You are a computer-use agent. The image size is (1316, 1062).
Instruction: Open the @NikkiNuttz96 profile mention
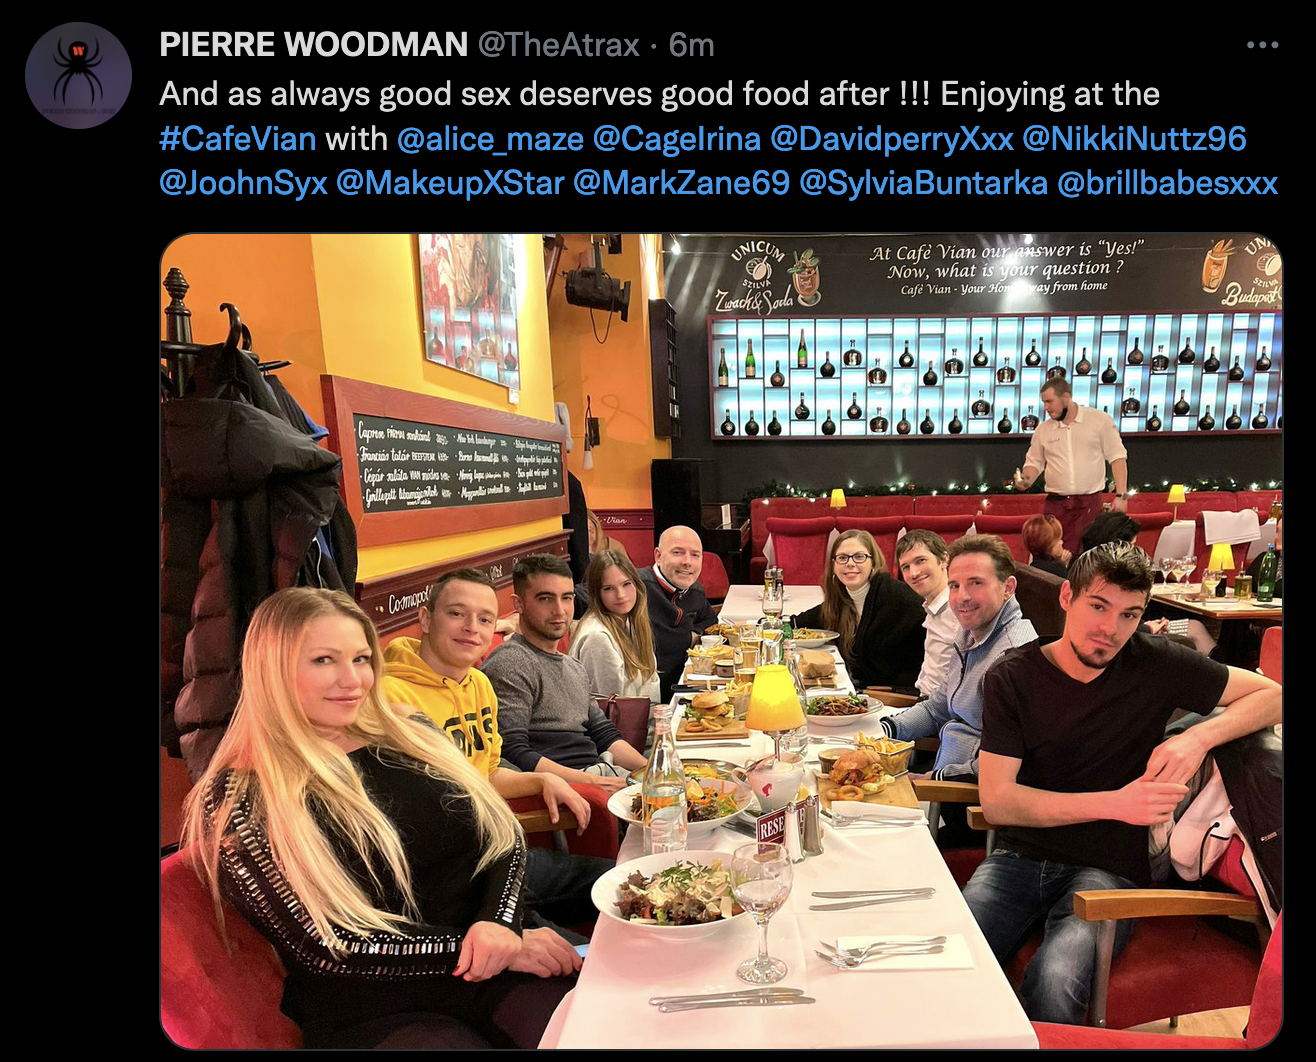pyautogui.click(x=1134, y=138)
